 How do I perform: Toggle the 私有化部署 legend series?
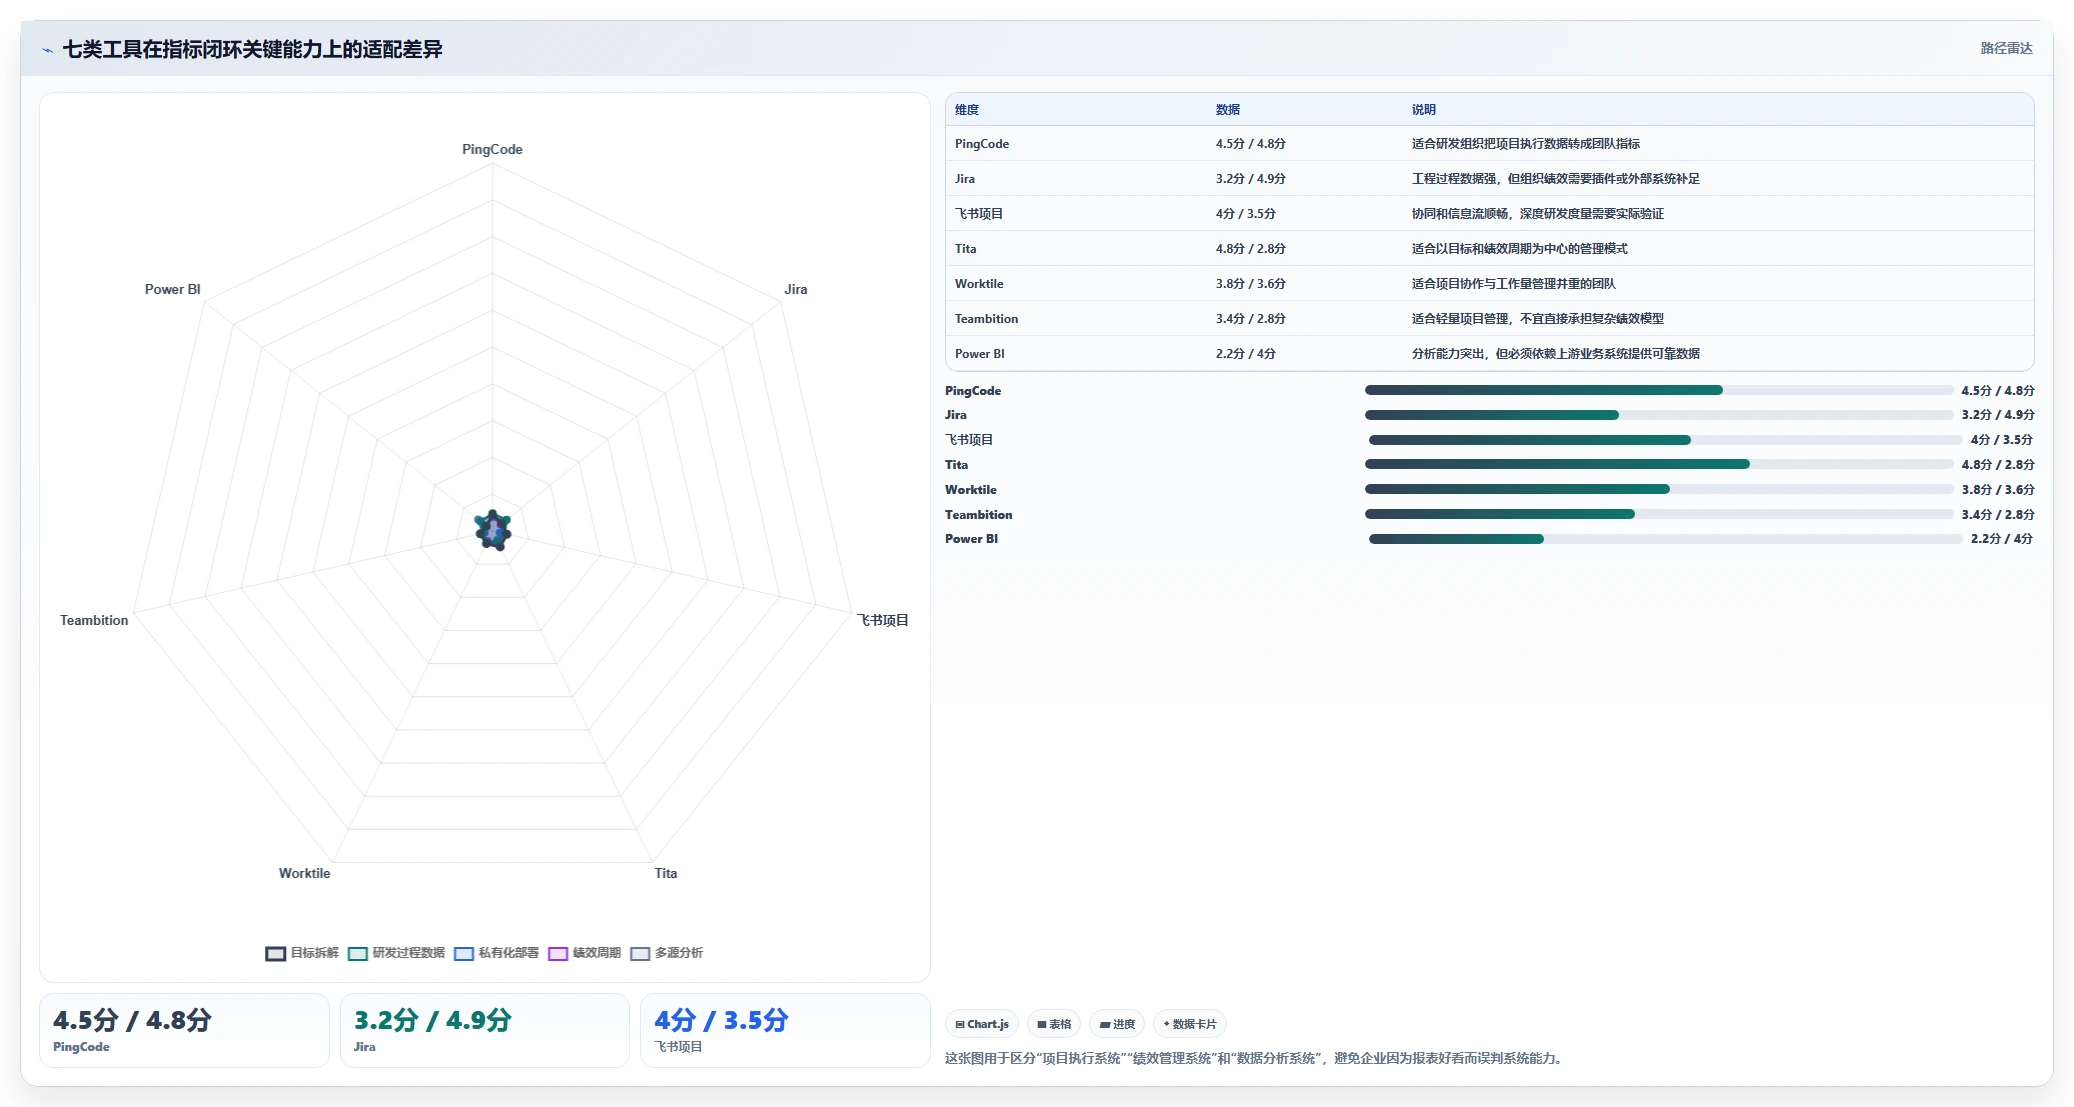496,953
